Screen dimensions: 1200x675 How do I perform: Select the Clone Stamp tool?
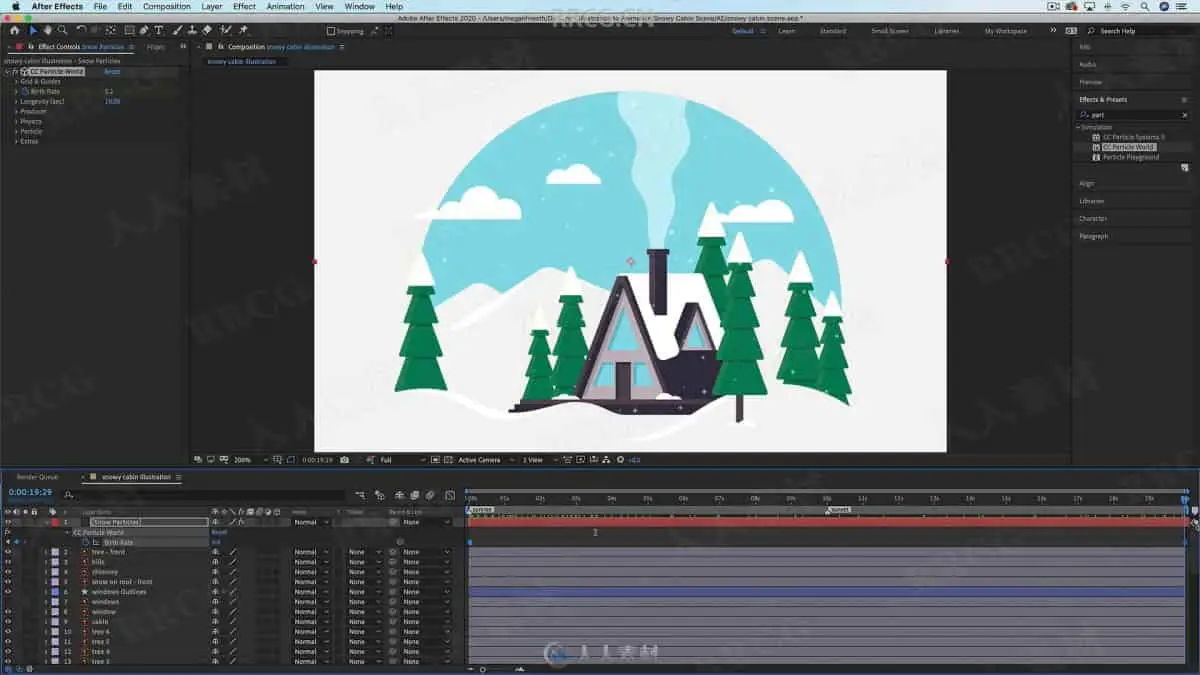192,31
